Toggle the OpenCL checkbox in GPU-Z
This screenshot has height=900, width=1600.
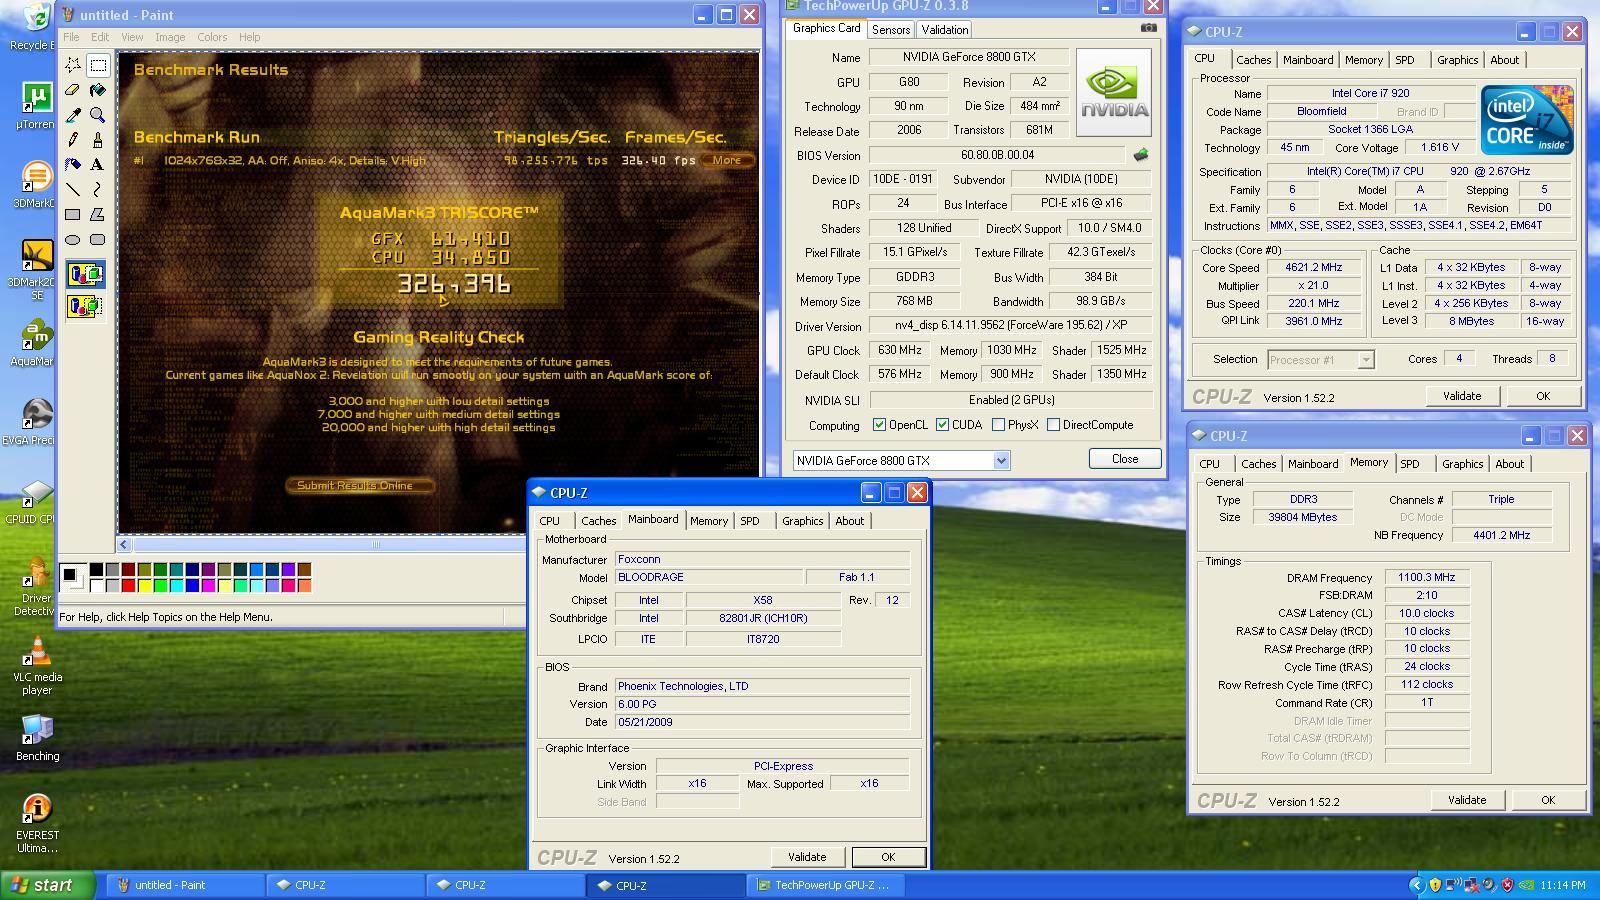click(x=879, y=425)
